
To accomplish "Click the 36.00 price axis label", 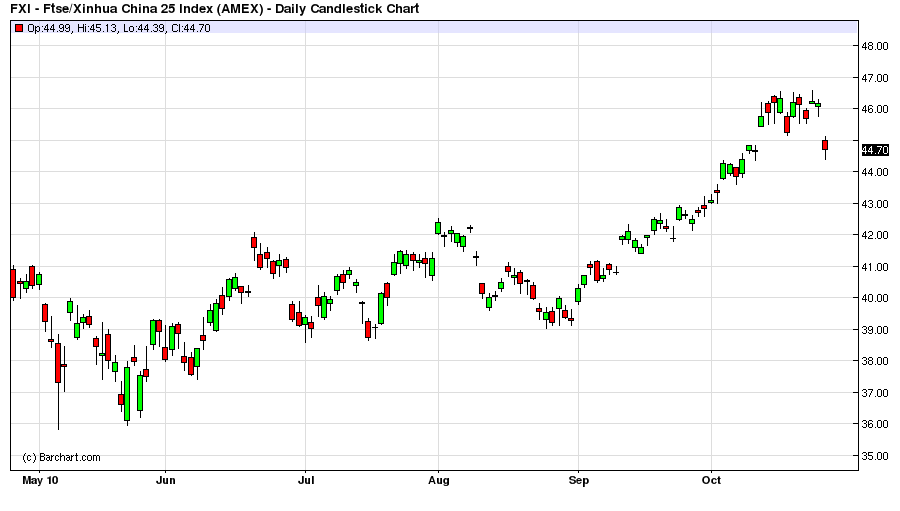I will pyautogui.click(x=875, y=424).
